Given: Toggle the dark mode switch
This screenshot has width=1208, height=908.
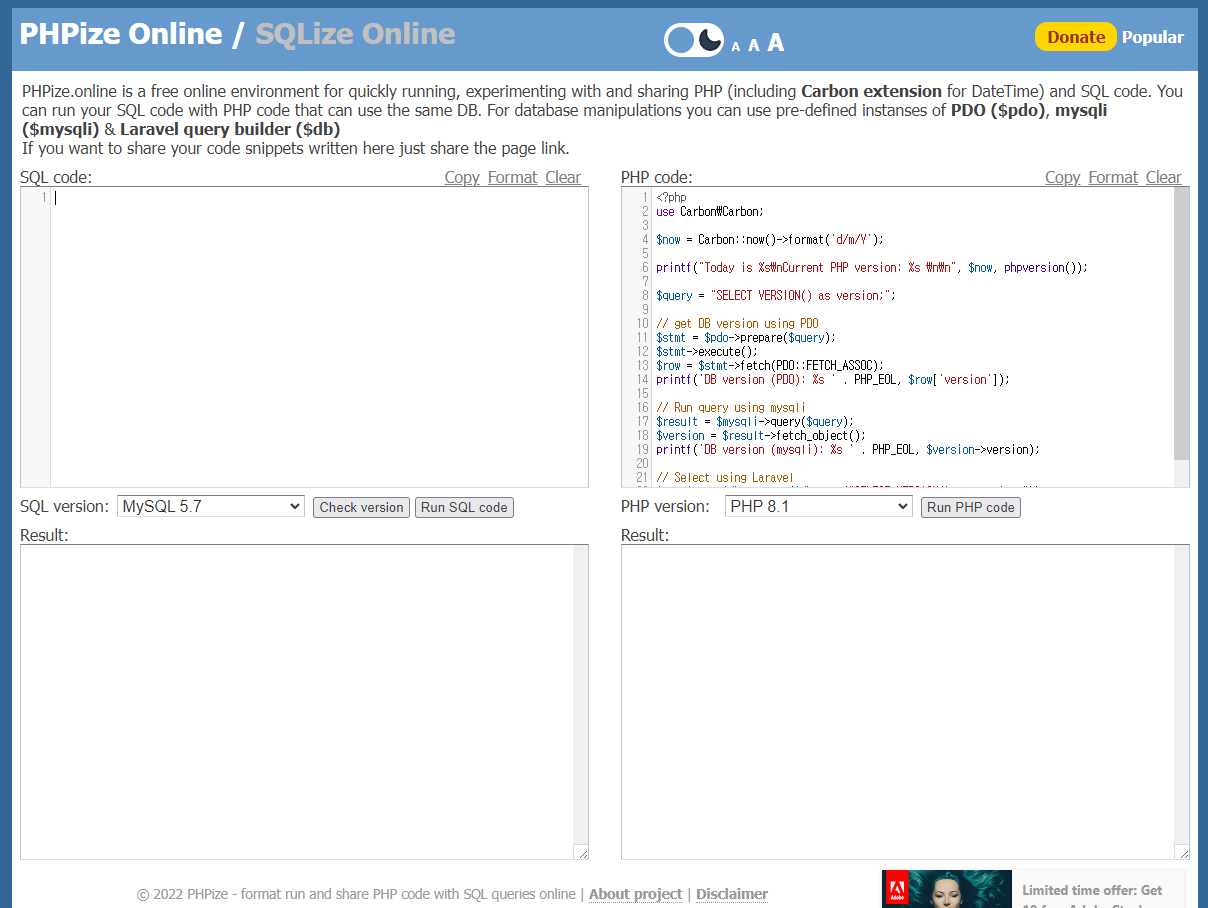Looking at the screenshot, I should (x=694, y=40).
